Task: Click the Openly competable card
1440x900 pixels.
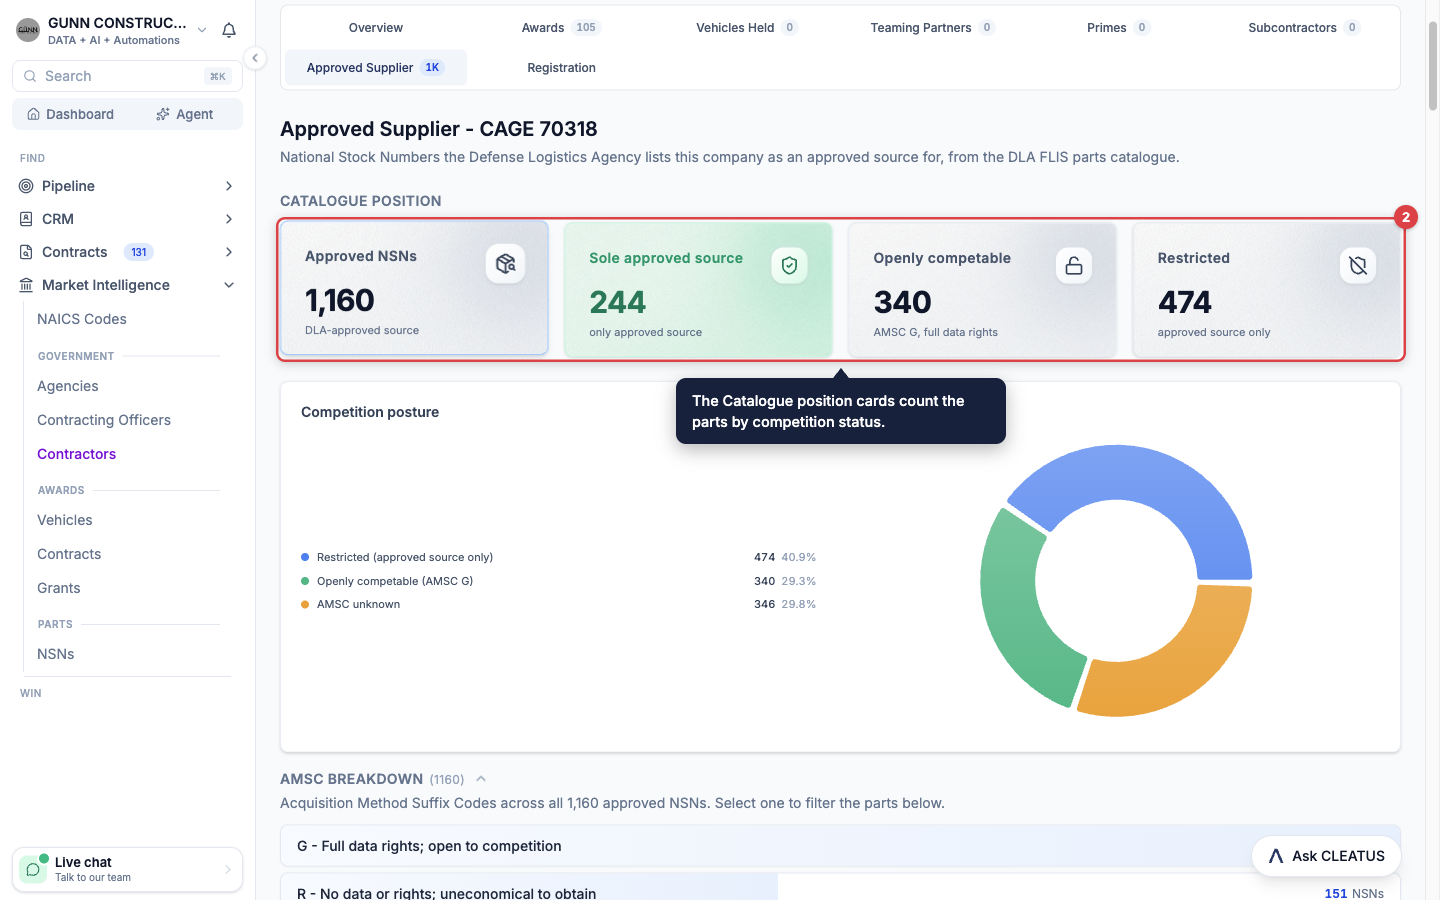Action: pyautogui.click(x=982, y=290)
